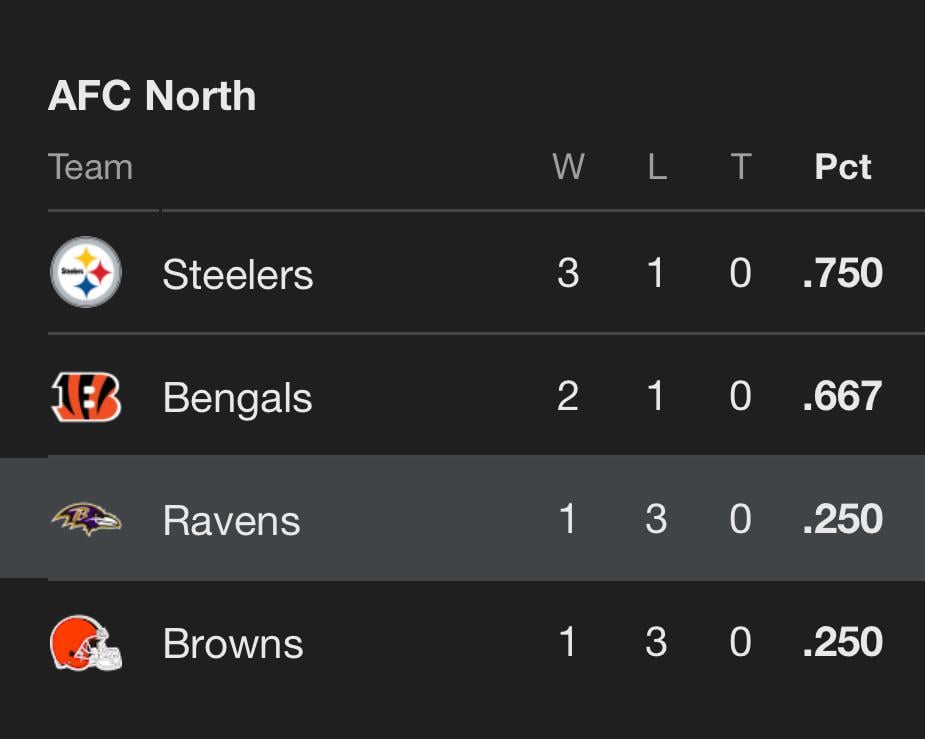Select the Ravens team logo

(x=85, y=519)
